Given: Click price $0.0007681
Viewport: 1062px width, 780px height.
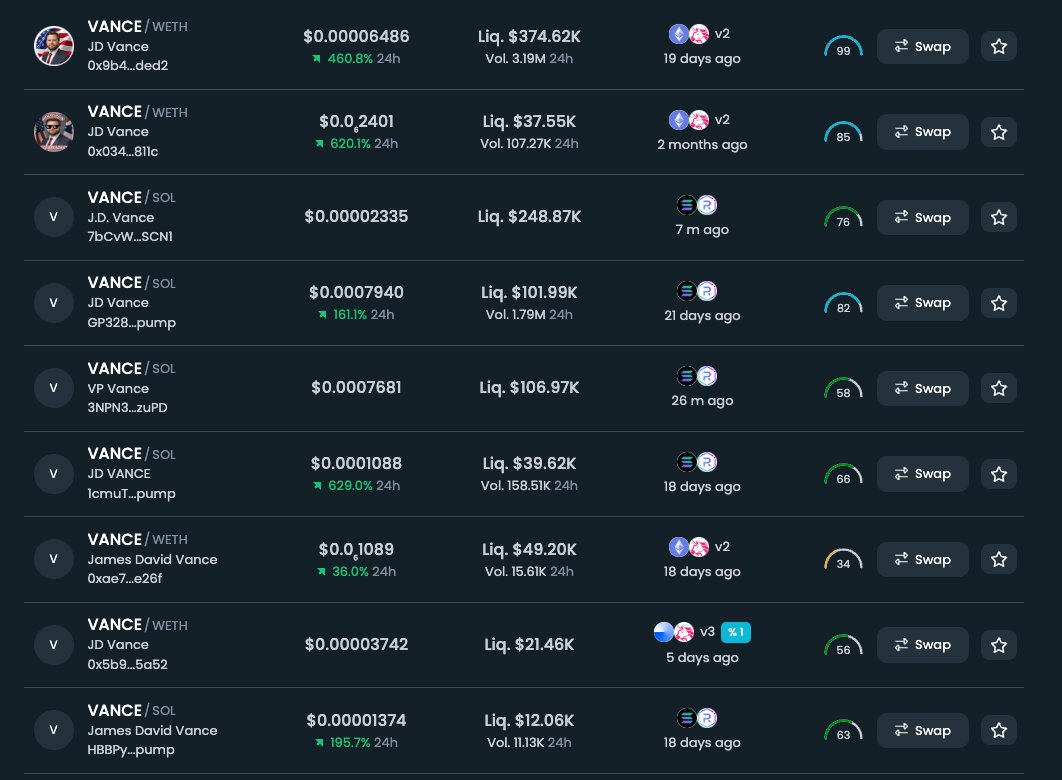Looking at the screenshot, I should click(356, 387).
